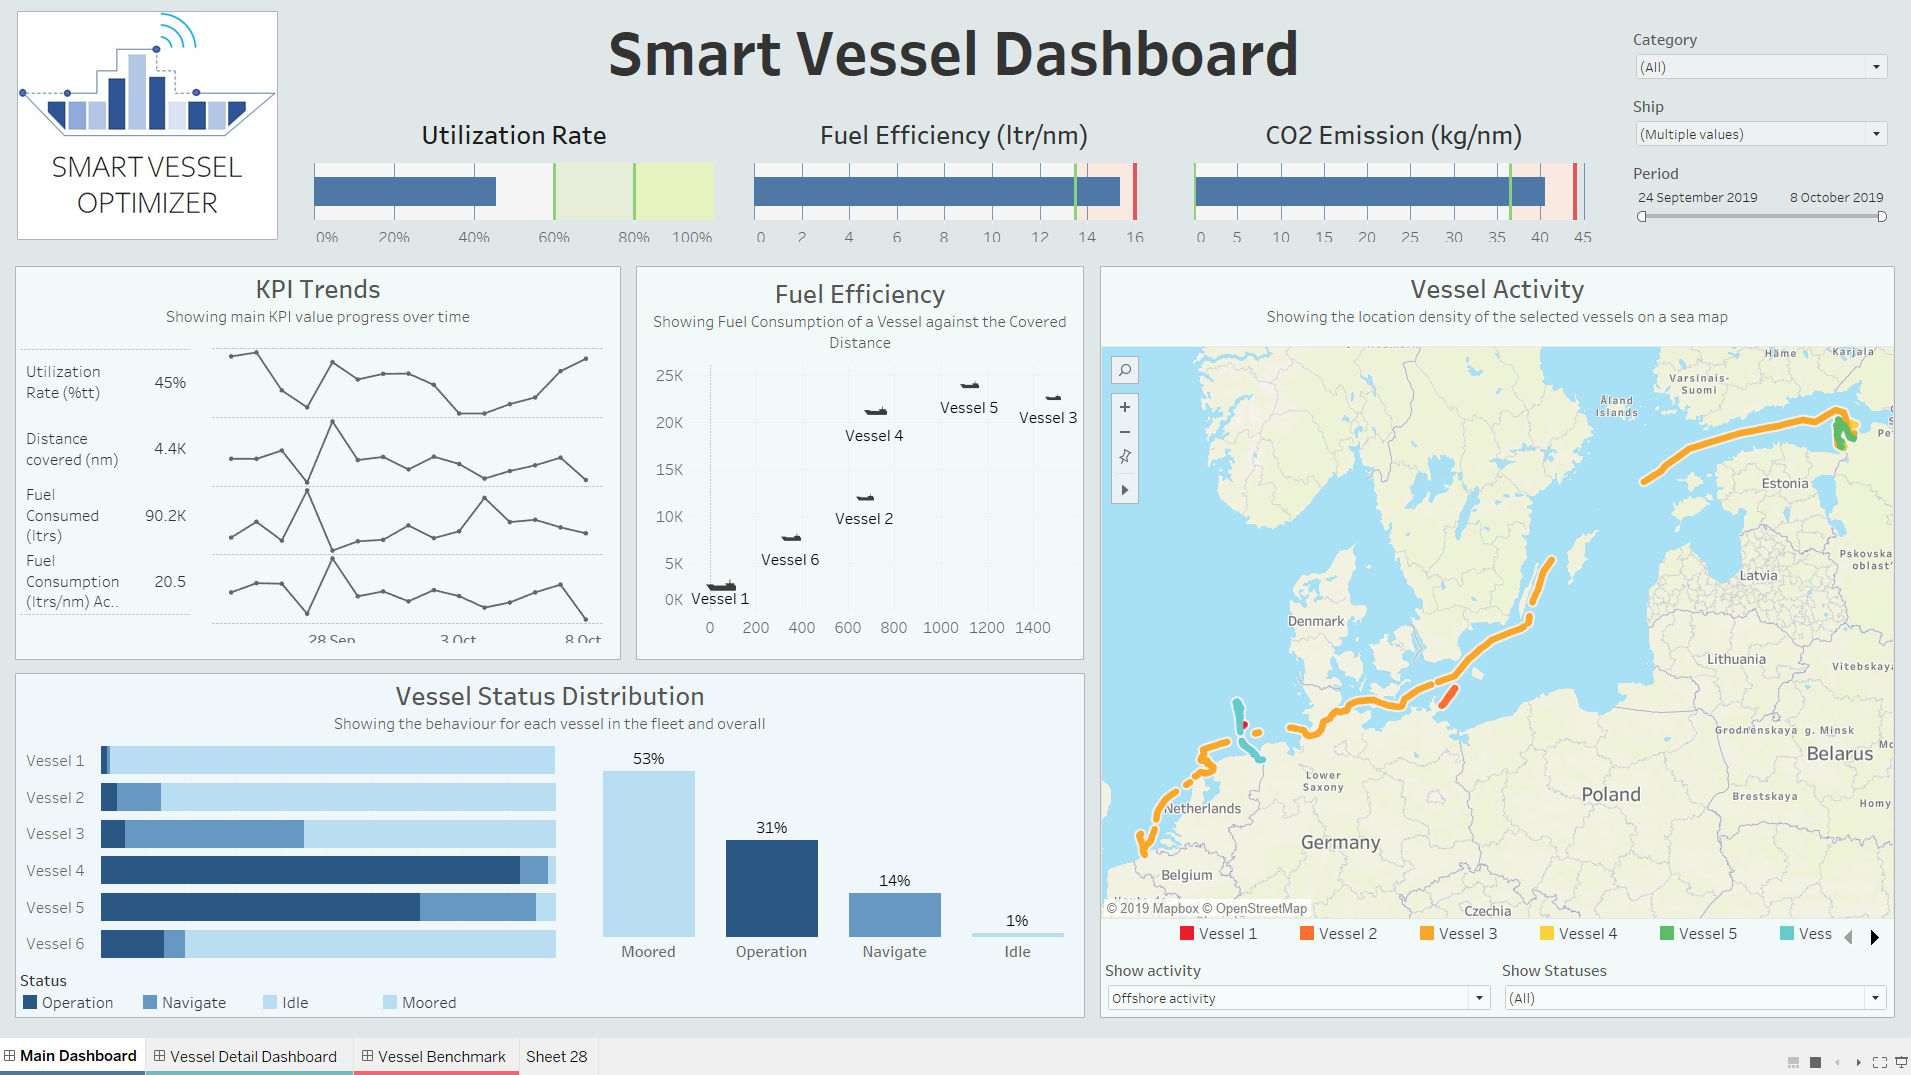1911x1075 pixels.
Task: Zoom in on the Vessel Activity map
Action: pos(1125,407)
